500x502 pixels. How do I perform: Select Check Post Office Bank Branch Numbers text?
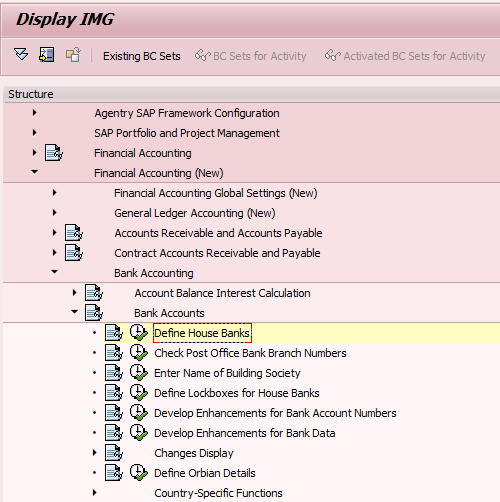(x=250, y=353)
